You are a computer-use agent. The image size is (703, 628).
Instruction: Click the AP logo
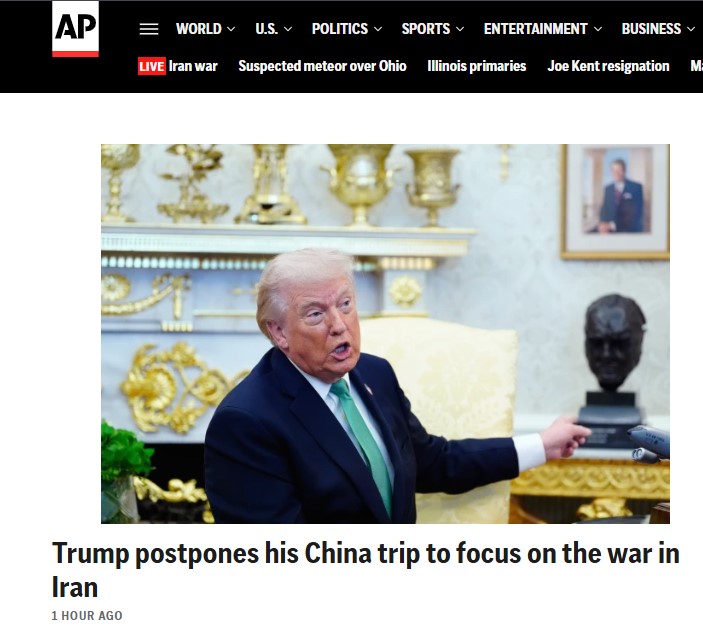[x=75, y=29]
